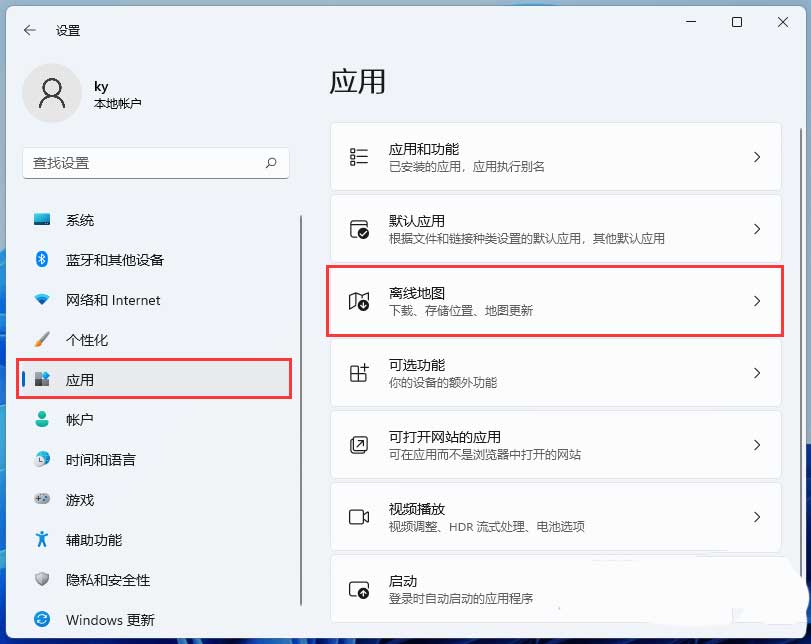The image size is (811, 644).
Task: Open 个性化 settings category
Action: (87, 340)
